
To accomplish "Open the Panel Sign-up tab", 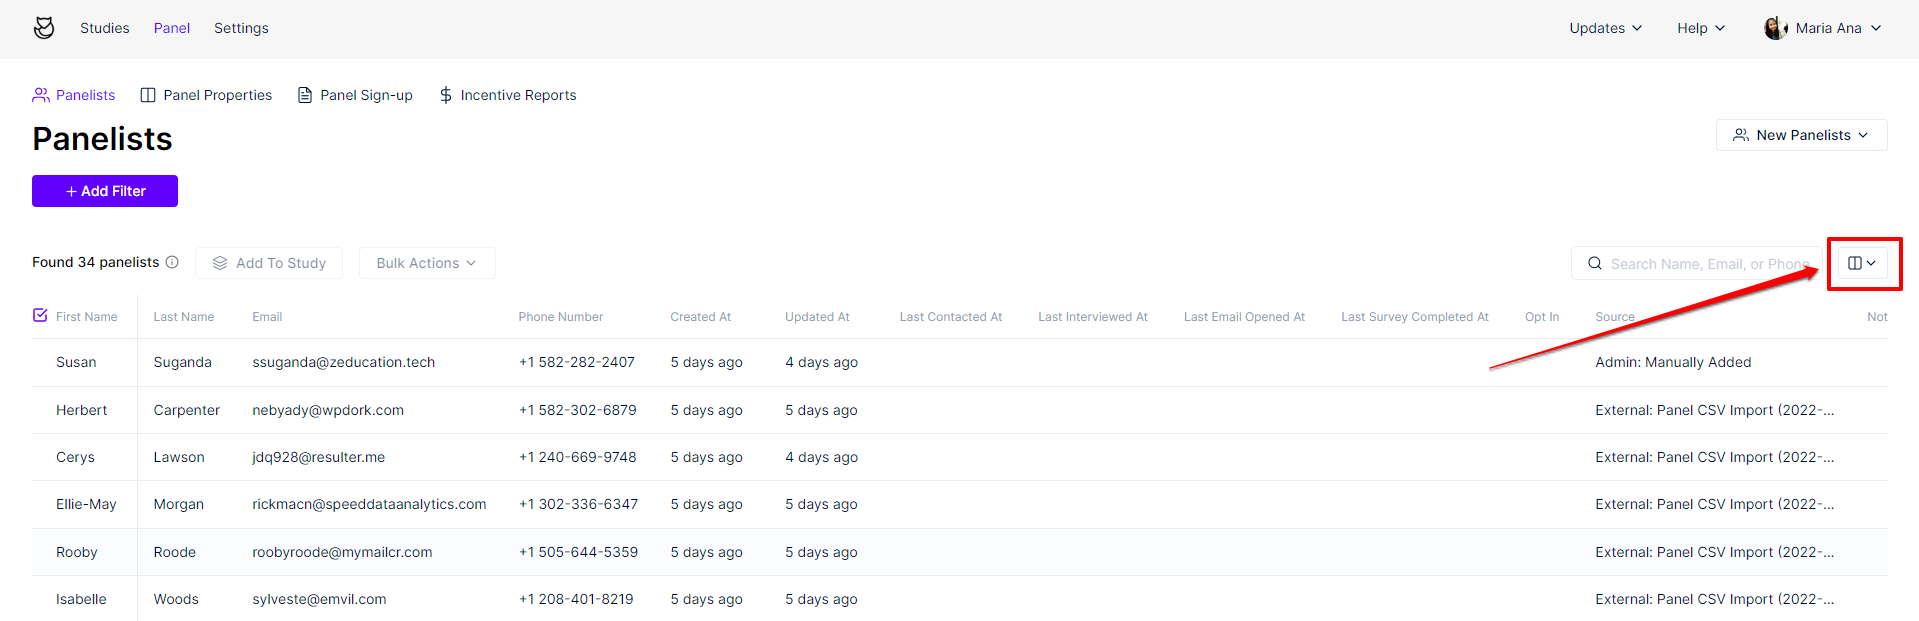I will pyautogui.click(x=355, y=95).
